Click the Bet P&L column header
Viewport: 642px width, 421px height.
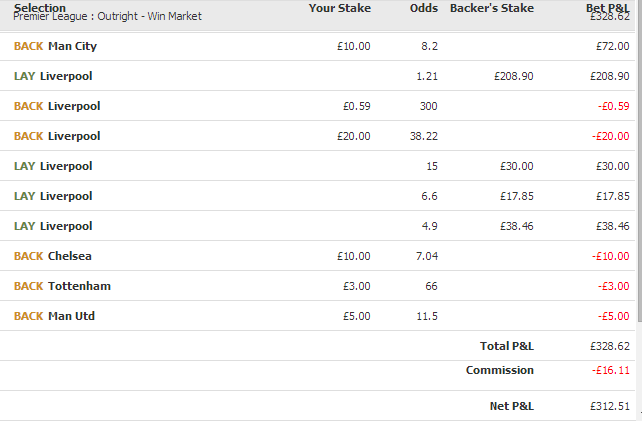[x=608, y=7]
